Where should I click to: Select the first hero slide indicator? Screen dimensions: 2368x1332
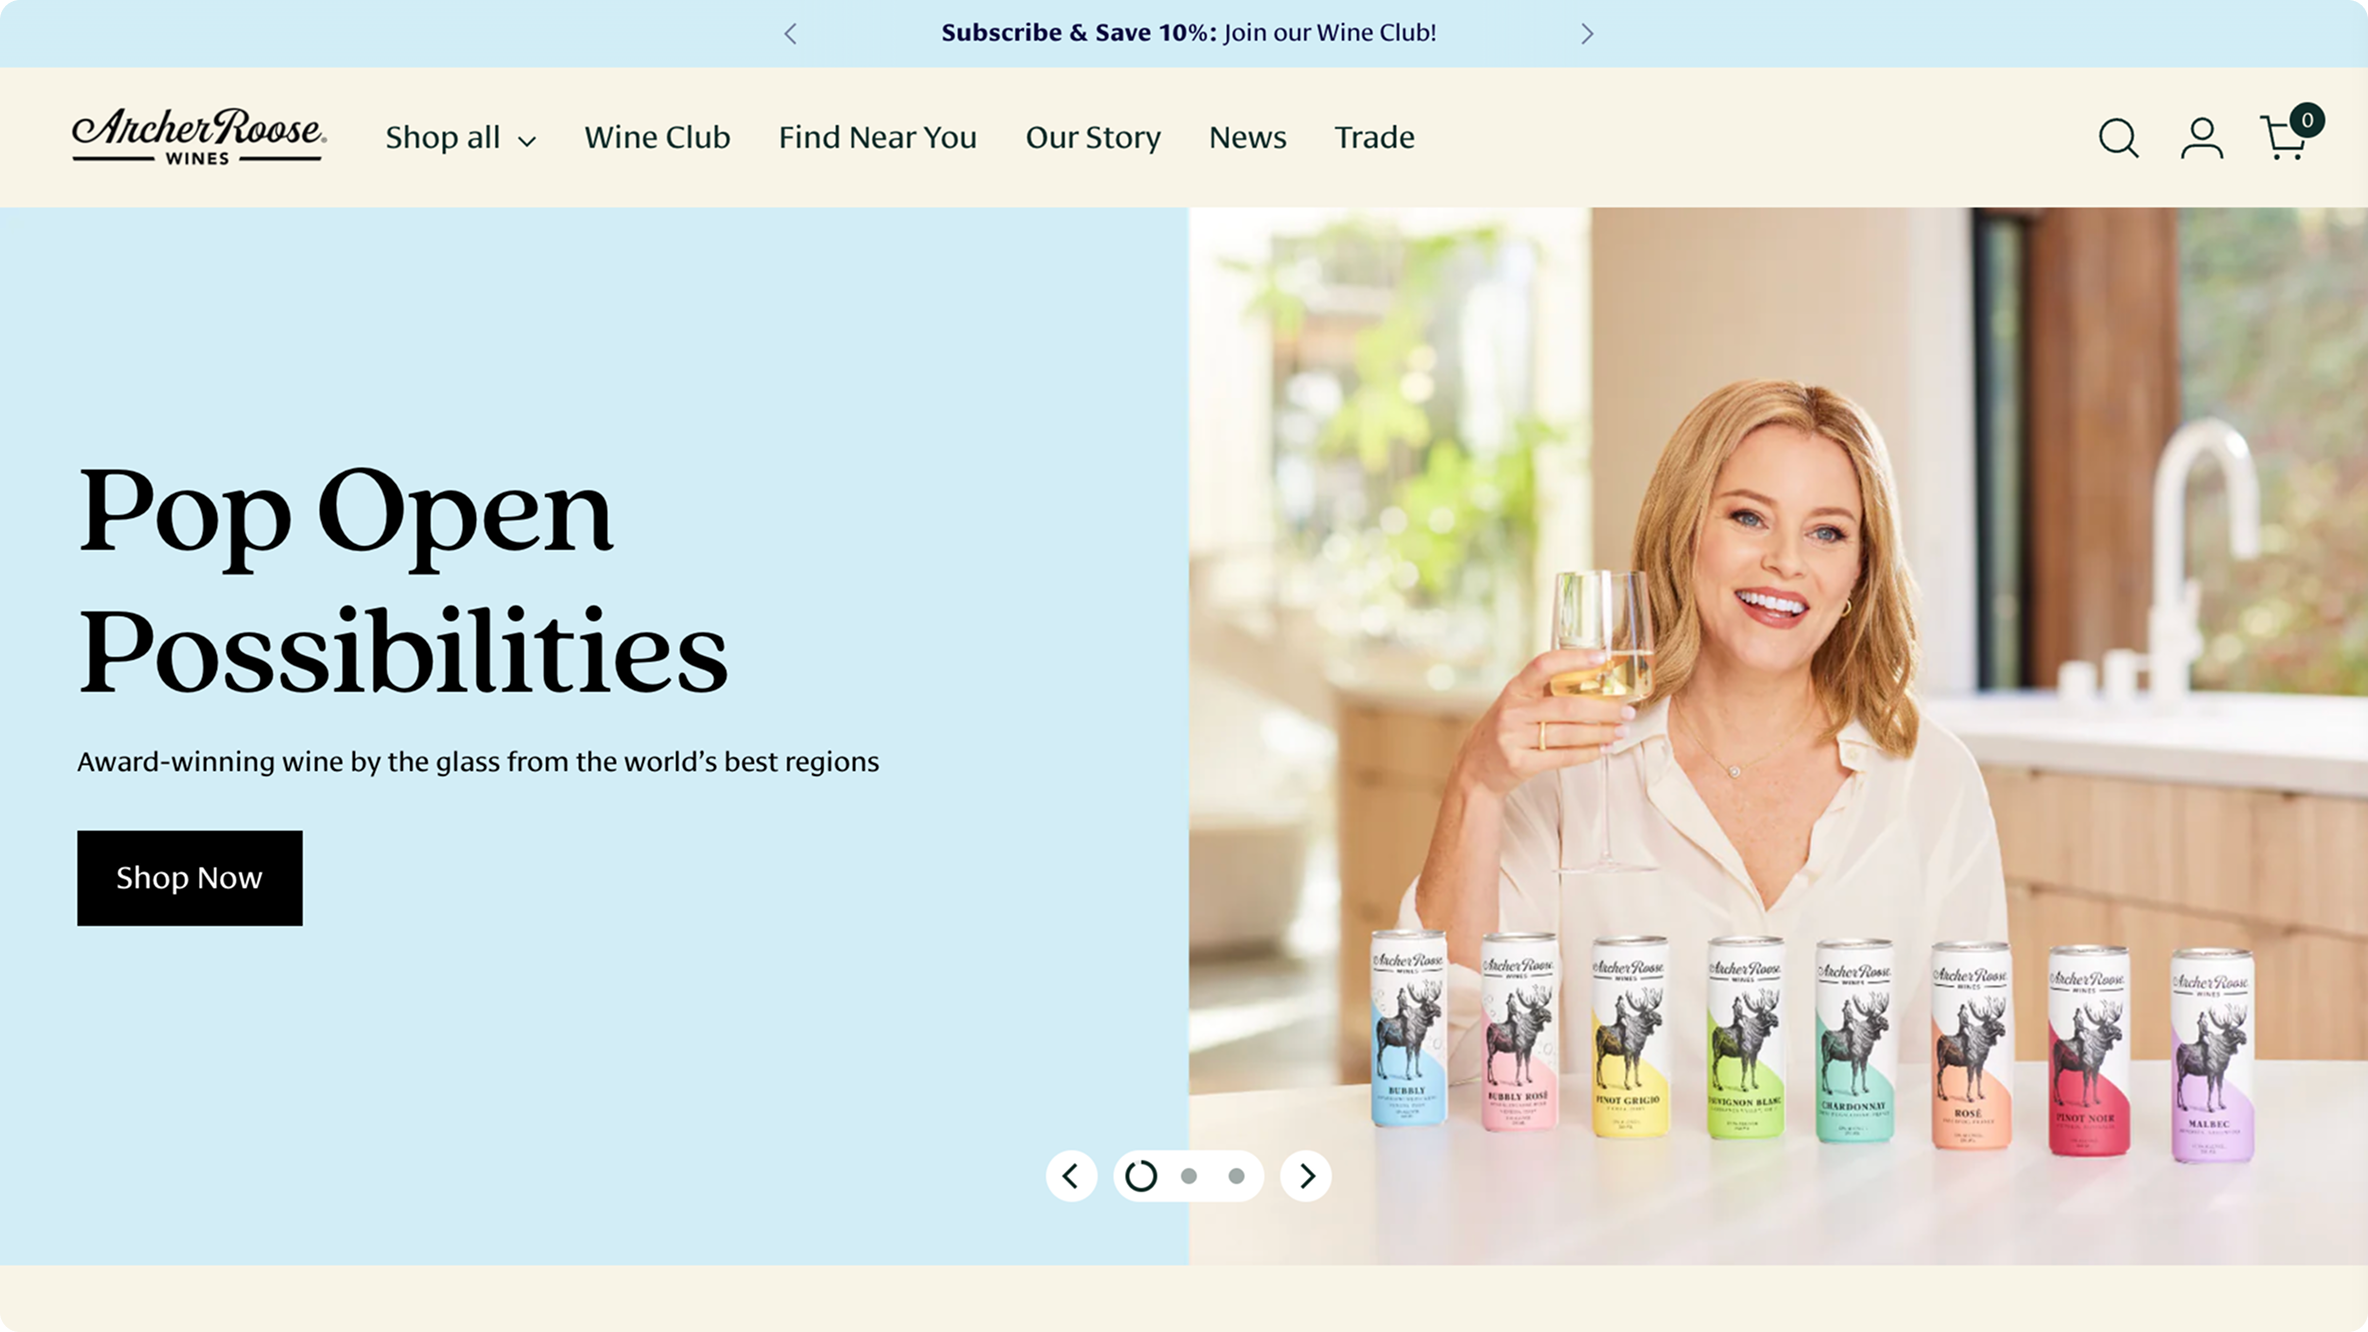pyautogui.click(x=1141, y=1176)
